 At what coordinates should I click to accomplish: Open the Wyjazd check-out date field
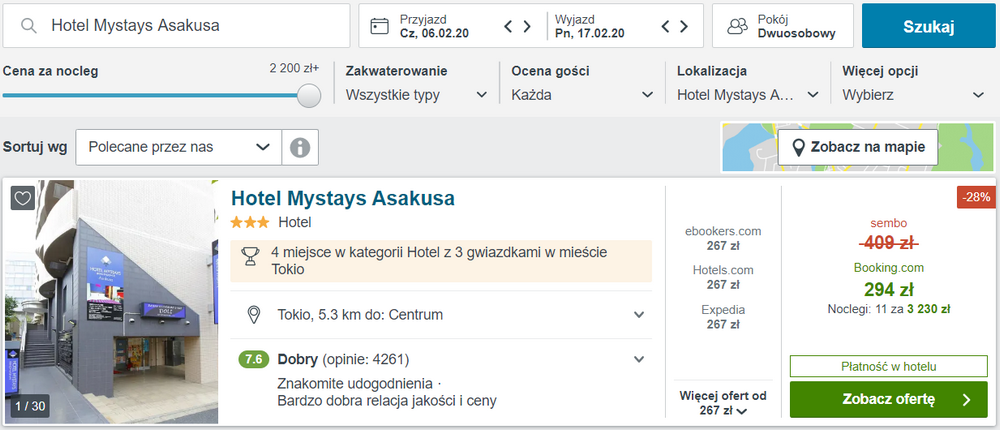[591, 26]
